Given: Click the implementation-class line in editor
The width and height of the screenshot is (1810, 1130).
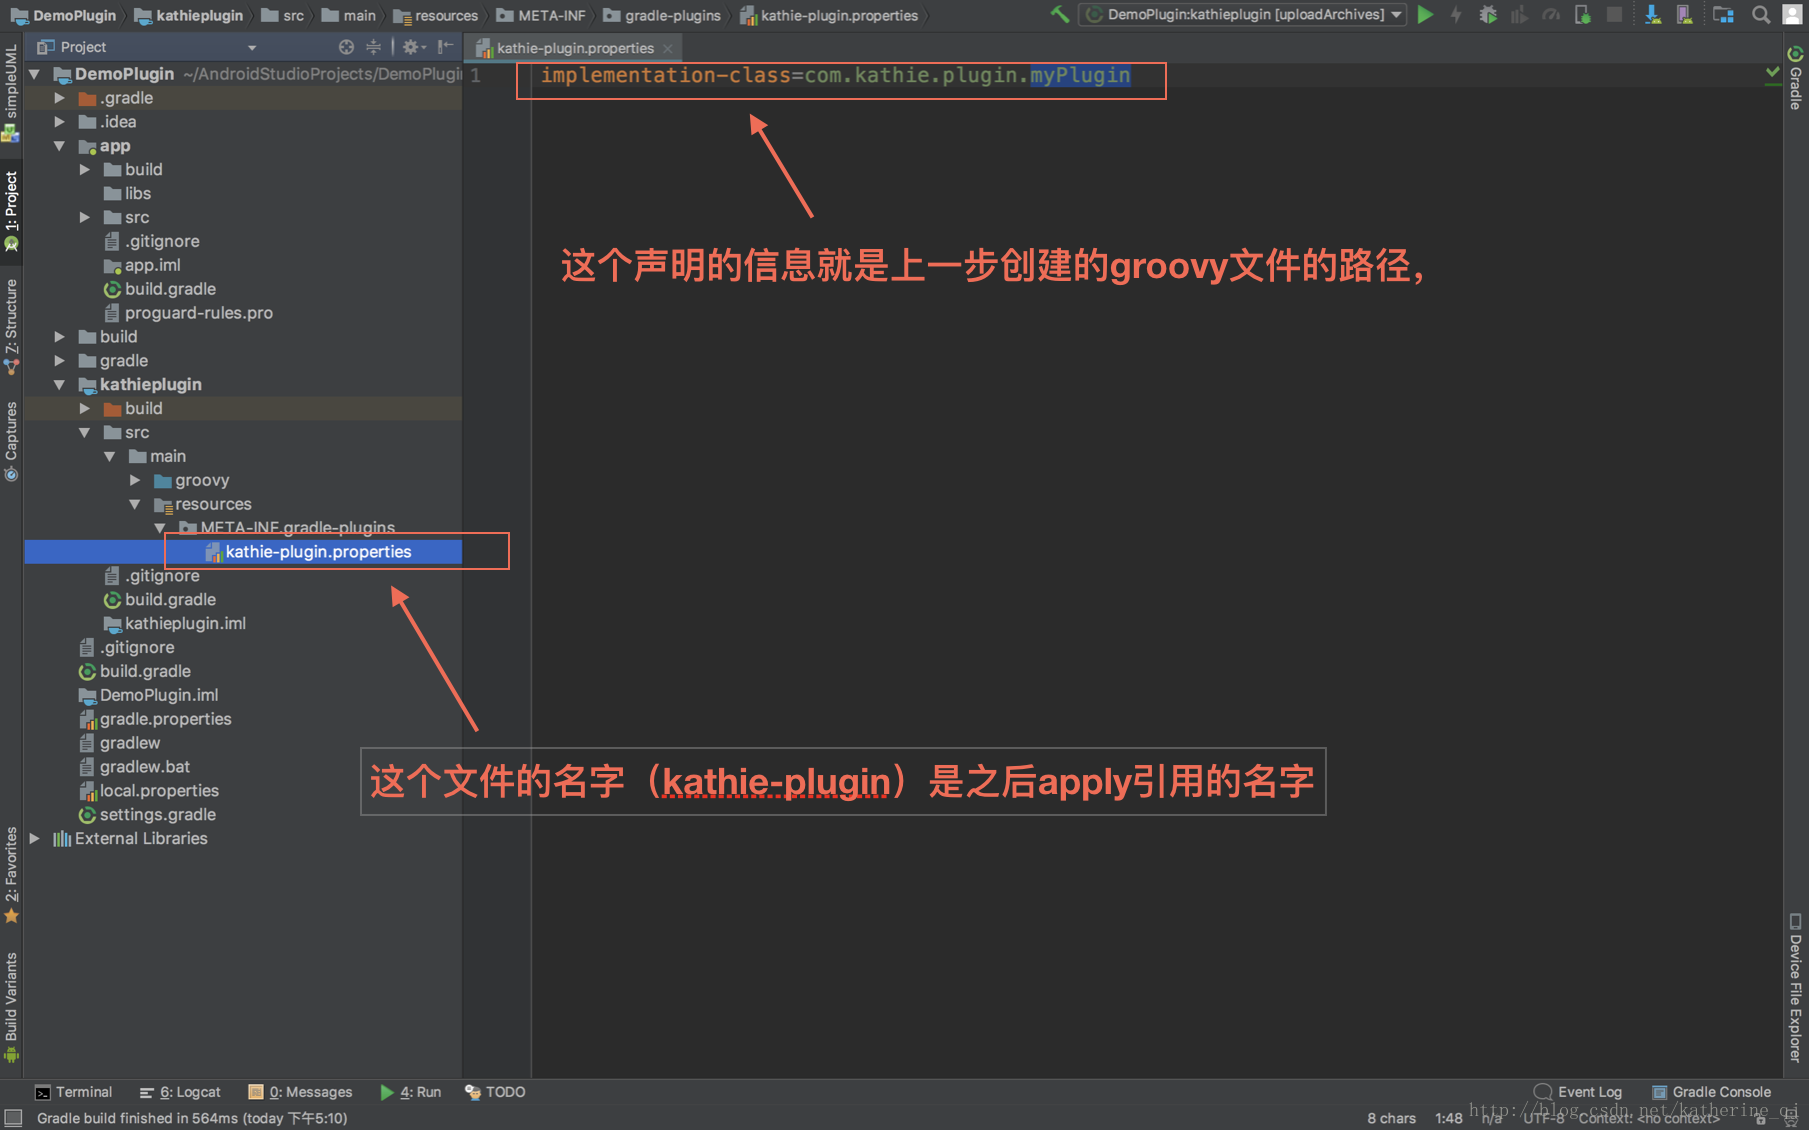Looking at the screenshot, I should (836, 75).
